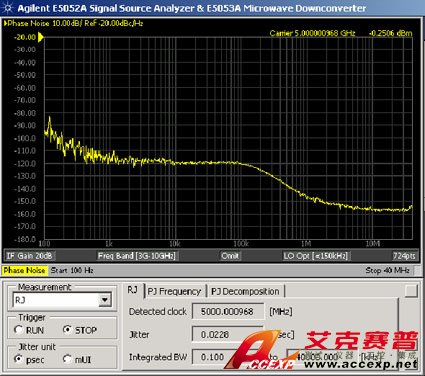The height and width of the screenshot is (376, 425).
Task: Select the RUN trigger radio button
Action: [x=18, y=330]
